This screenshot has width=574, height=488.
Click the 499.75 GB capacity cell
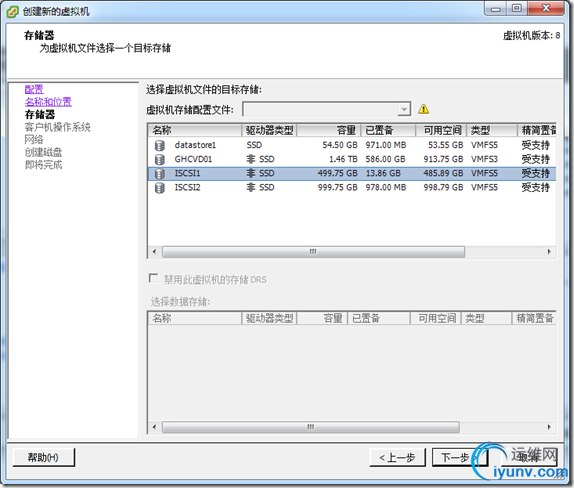(338, 173)
